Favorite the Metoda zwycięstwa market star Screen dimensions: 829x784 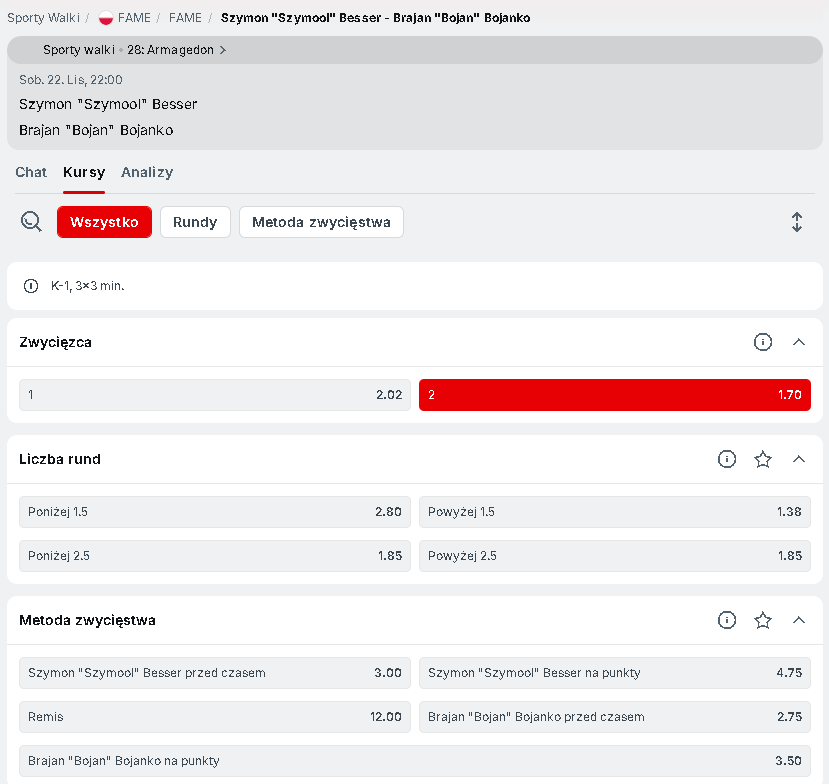[763, 620]
